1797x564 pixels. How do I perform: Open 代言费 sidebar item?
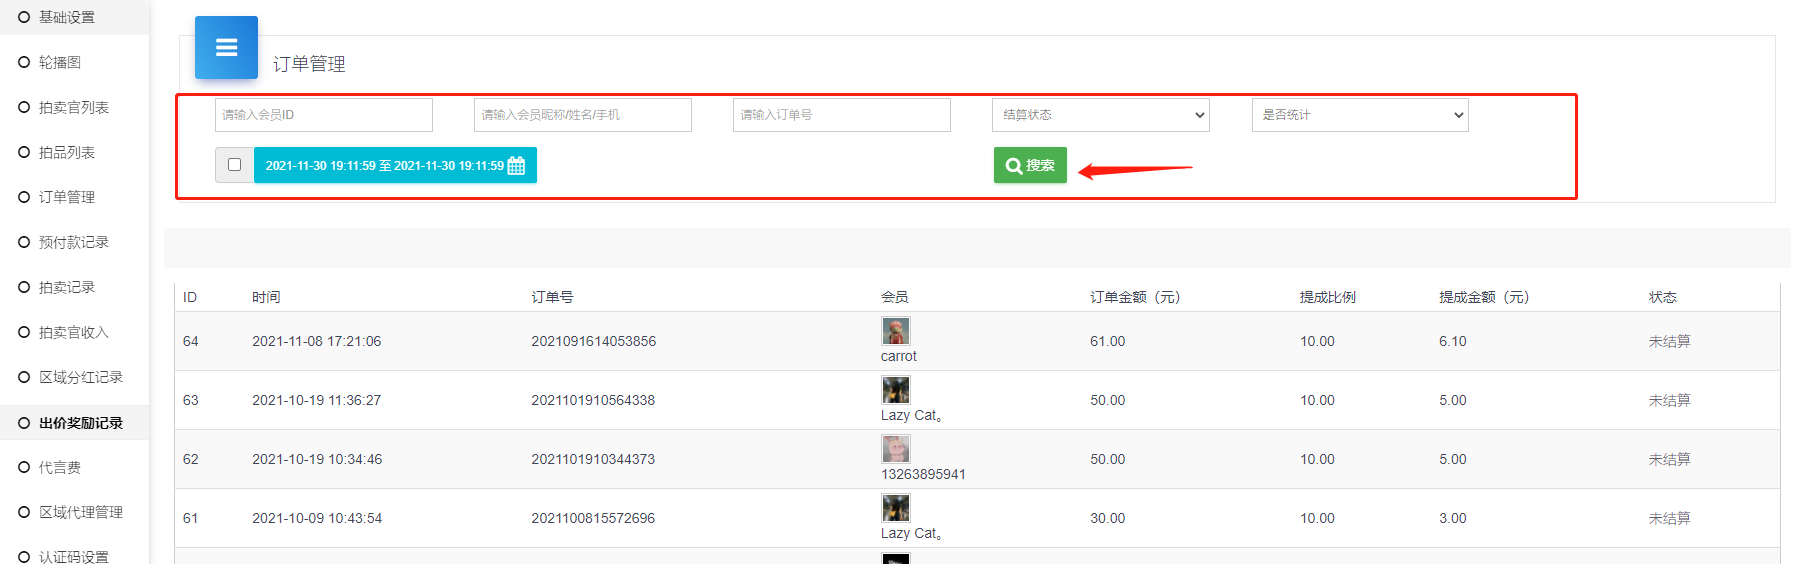click(x=60, y=467)
